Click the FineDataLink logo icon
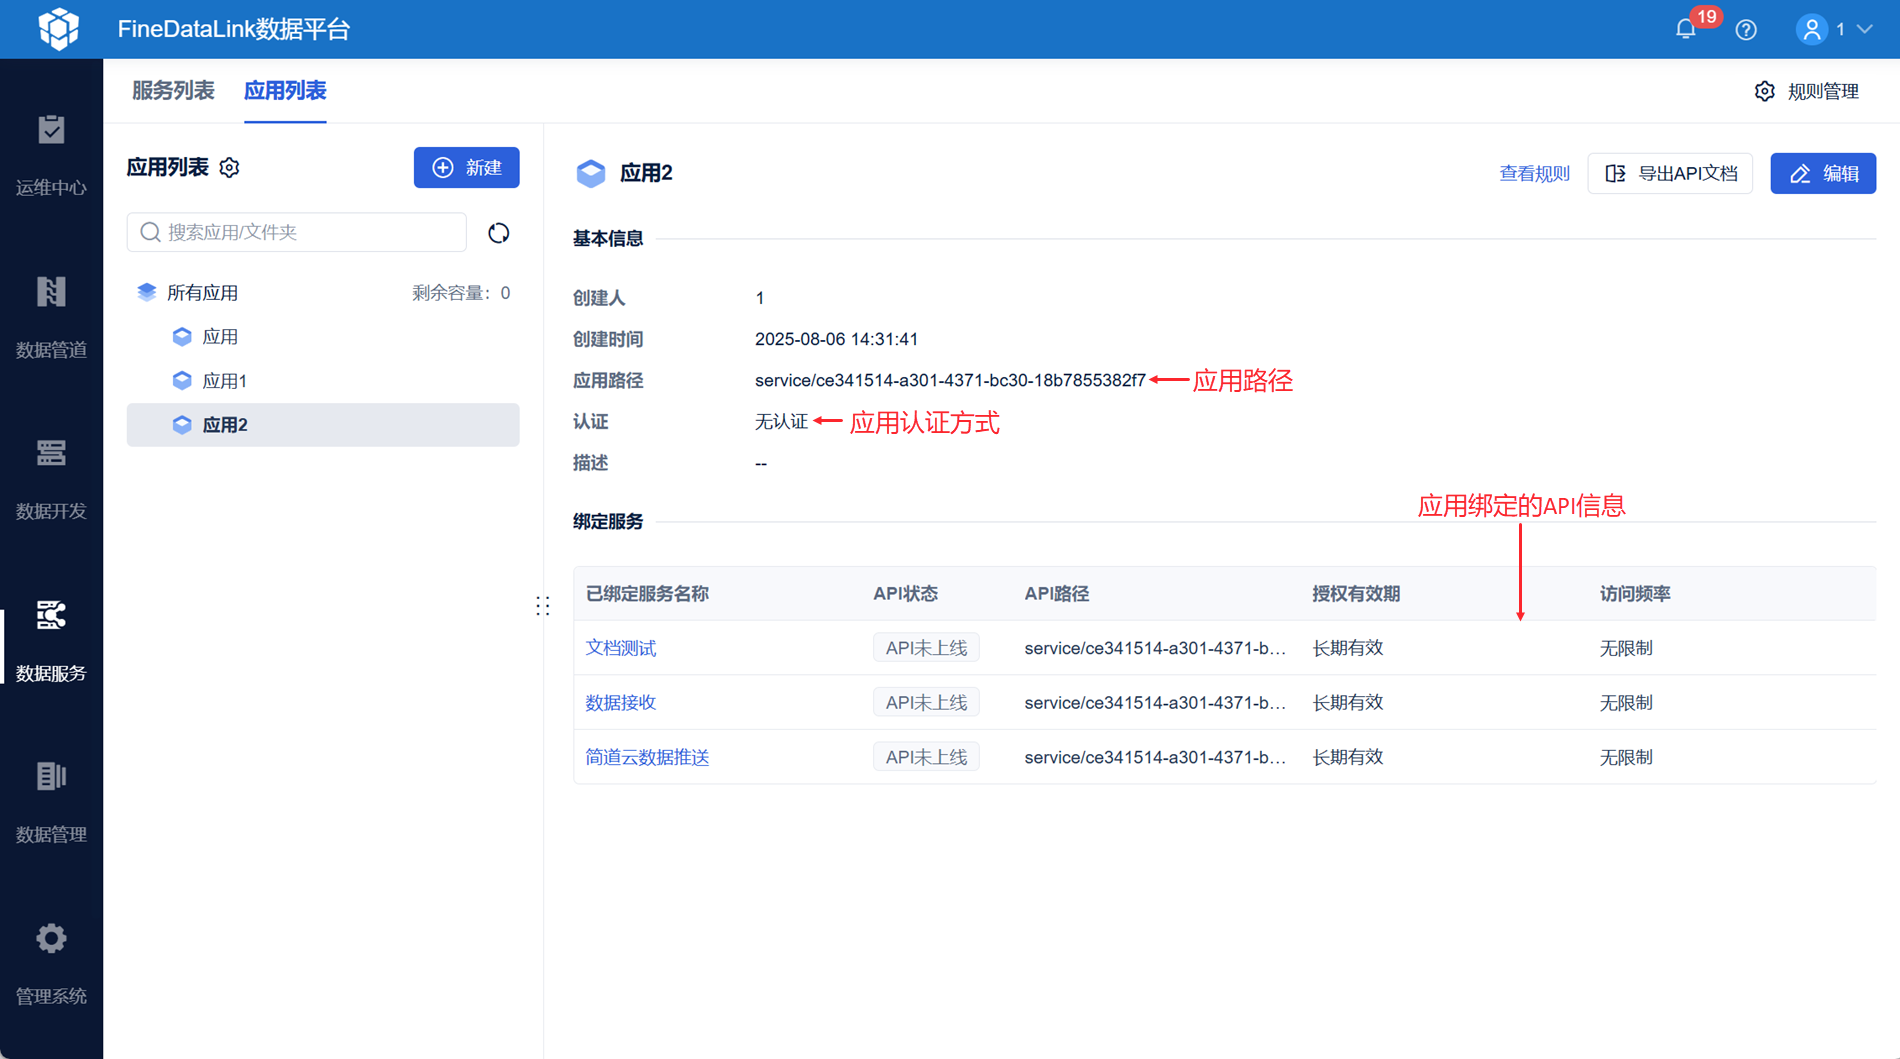 pos(59,29)
